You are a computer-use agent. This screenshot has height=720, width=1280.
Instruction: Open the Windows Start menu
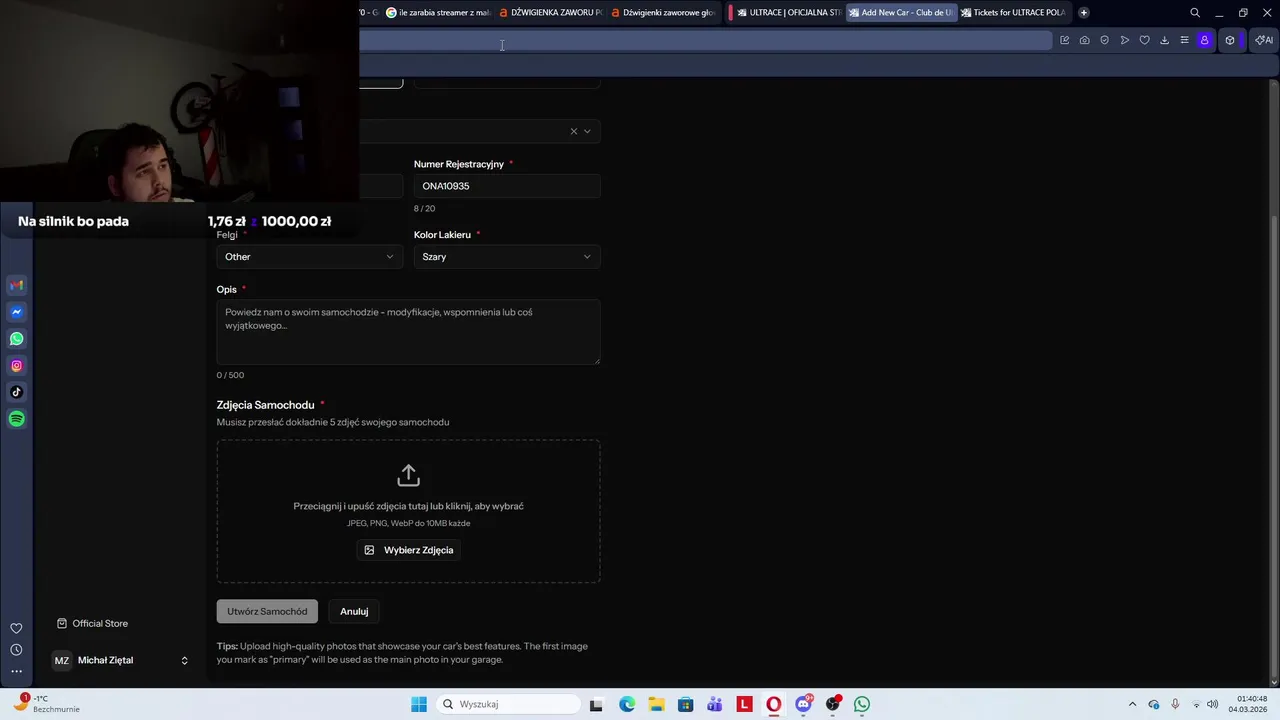pos(419,704)
